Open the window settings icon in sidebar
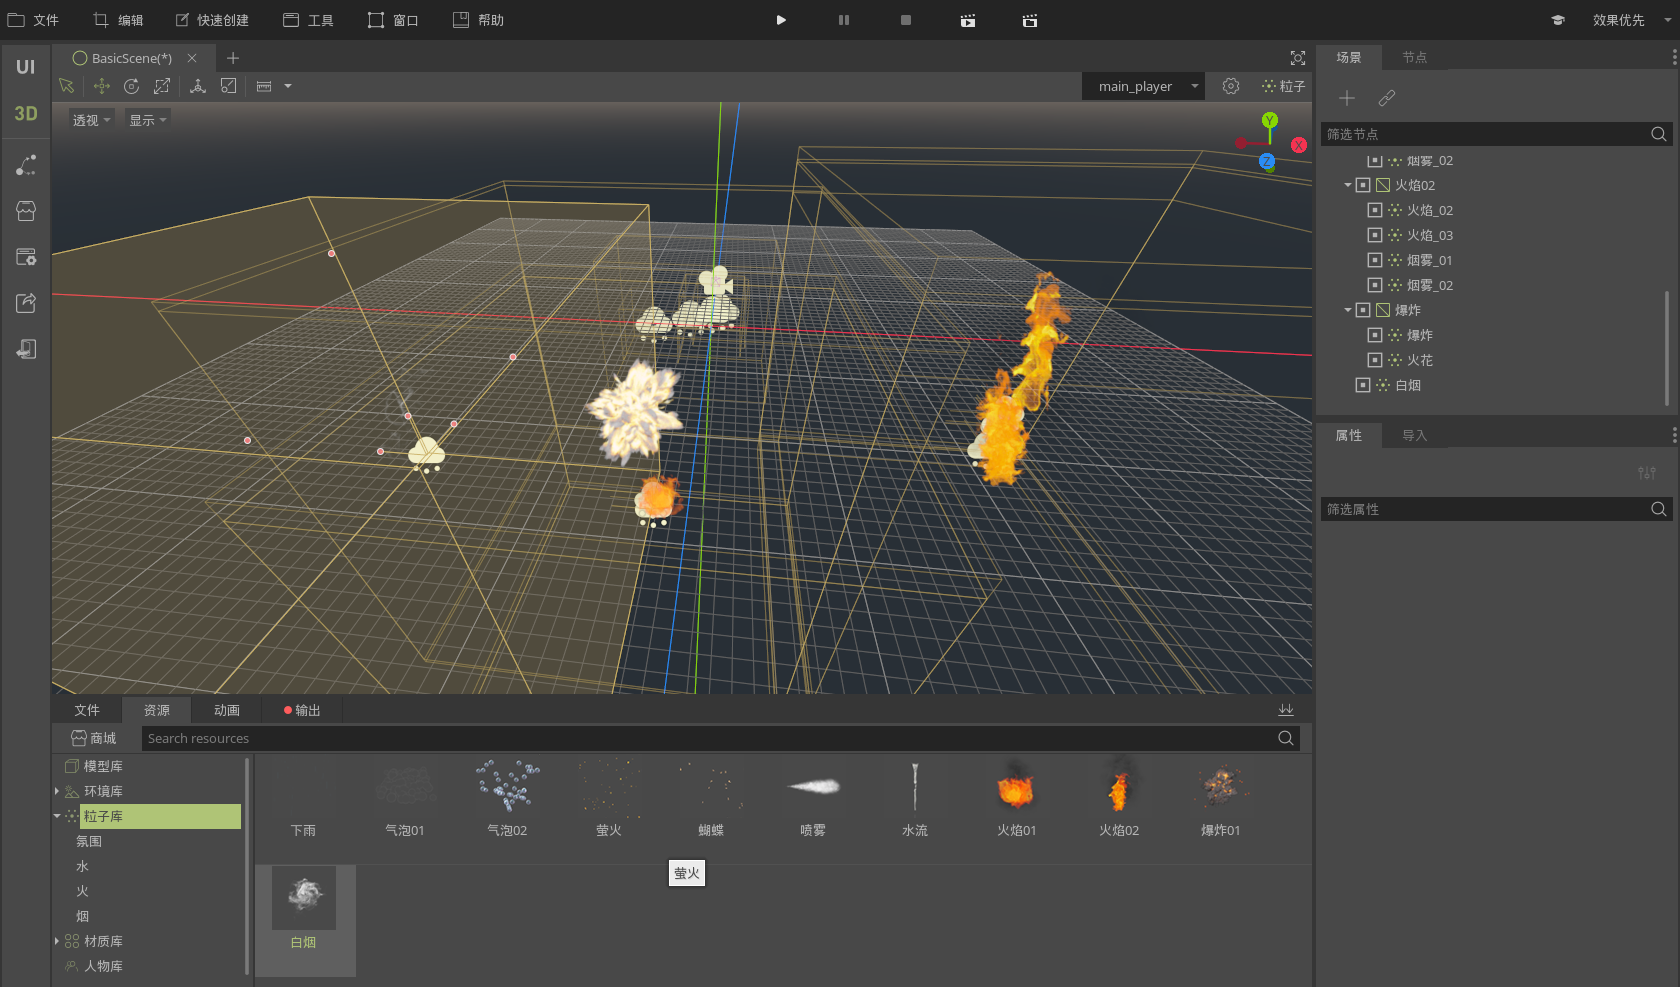The image size is (1680, 987). (x=26, y=257)
